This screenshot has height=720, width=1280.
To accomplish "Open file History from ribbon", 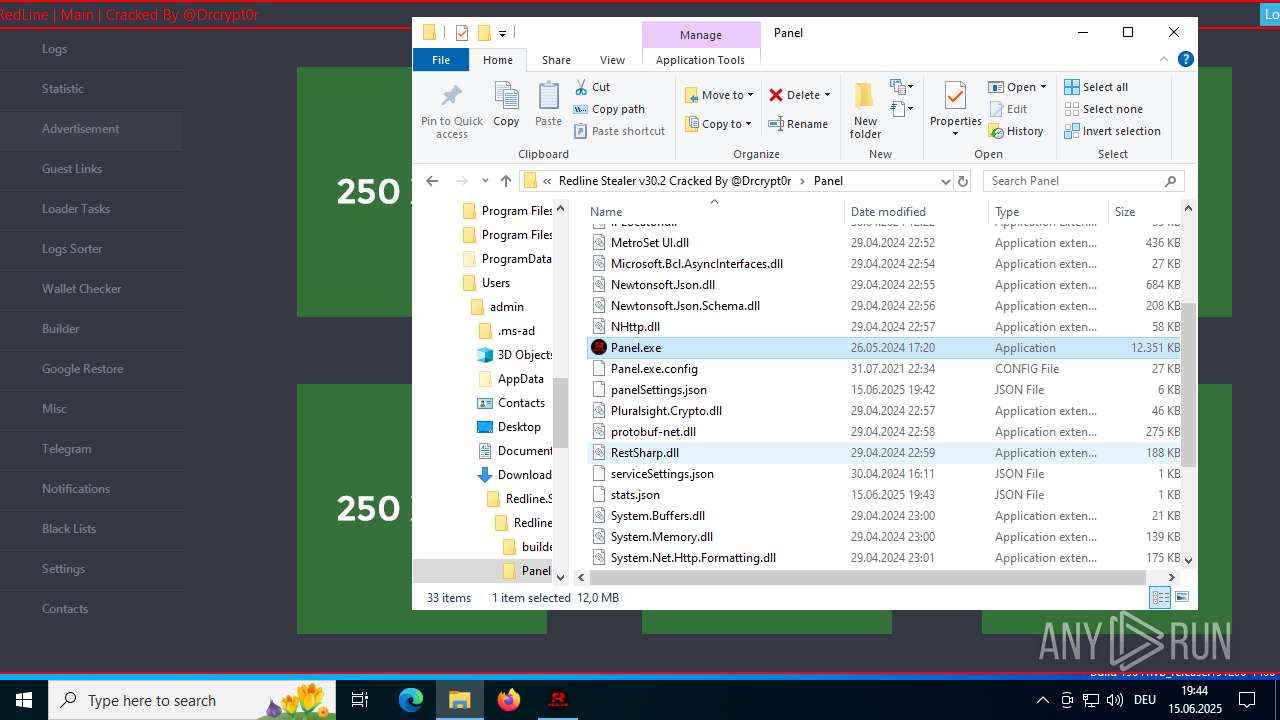I will point(1016,131).
